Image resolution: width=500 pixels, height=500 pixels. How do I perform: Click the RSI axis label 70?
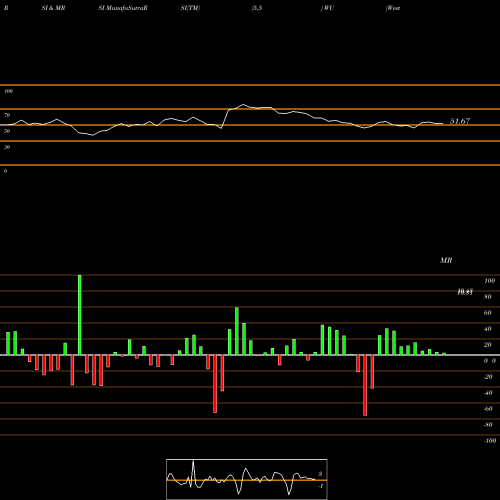[7, 115]
